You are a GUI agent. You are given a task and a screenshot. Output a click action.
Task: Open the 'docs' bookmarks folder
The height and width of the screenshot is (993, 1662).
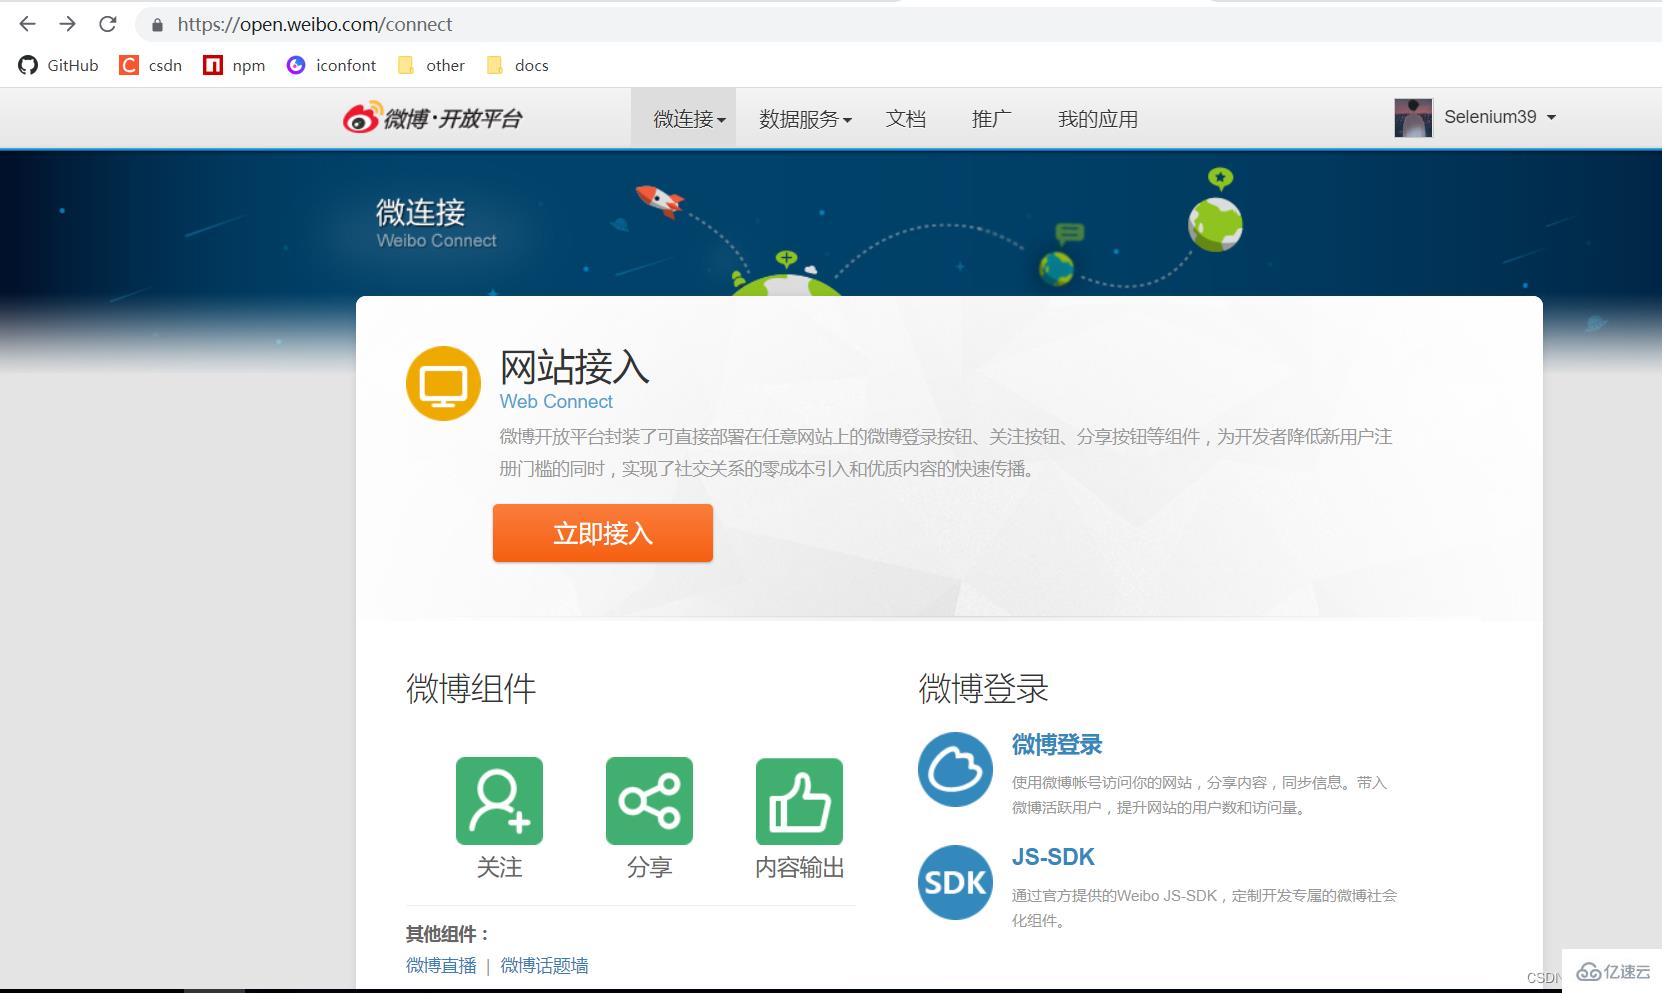click(517, 65)
